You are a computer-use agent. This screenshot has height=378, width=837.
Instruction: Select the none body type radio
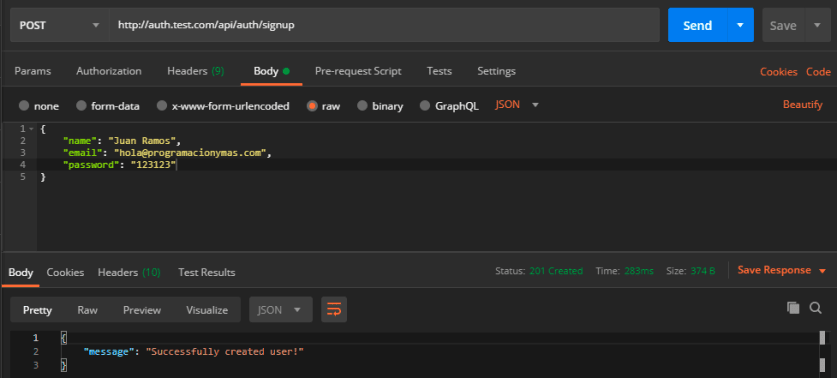[x=24, y=106]
